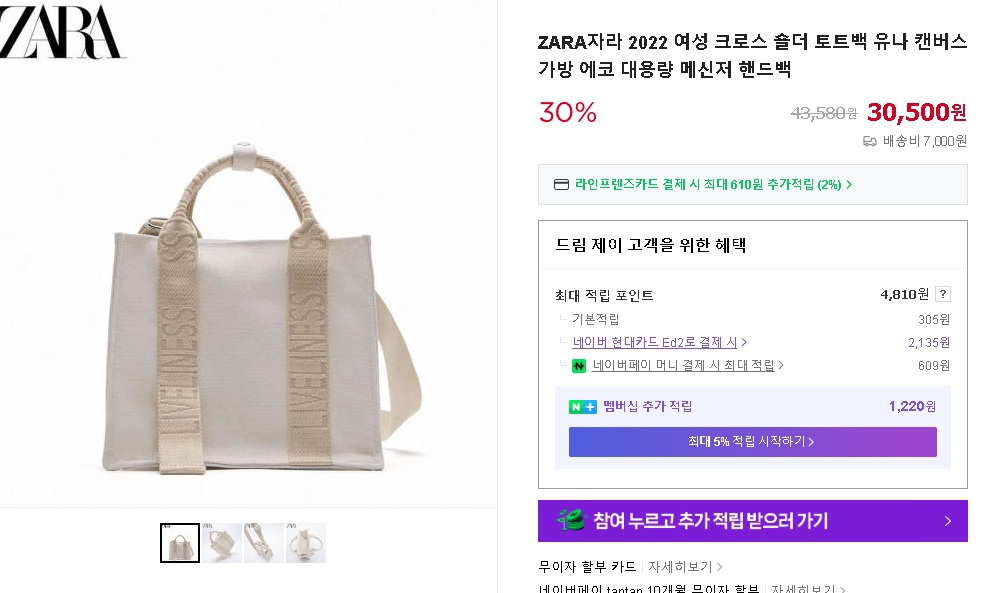Viewport: 987px width, 593px height.
Task: Open 무이자 할부 카드 자세히보기
Action: coord(682,565)
